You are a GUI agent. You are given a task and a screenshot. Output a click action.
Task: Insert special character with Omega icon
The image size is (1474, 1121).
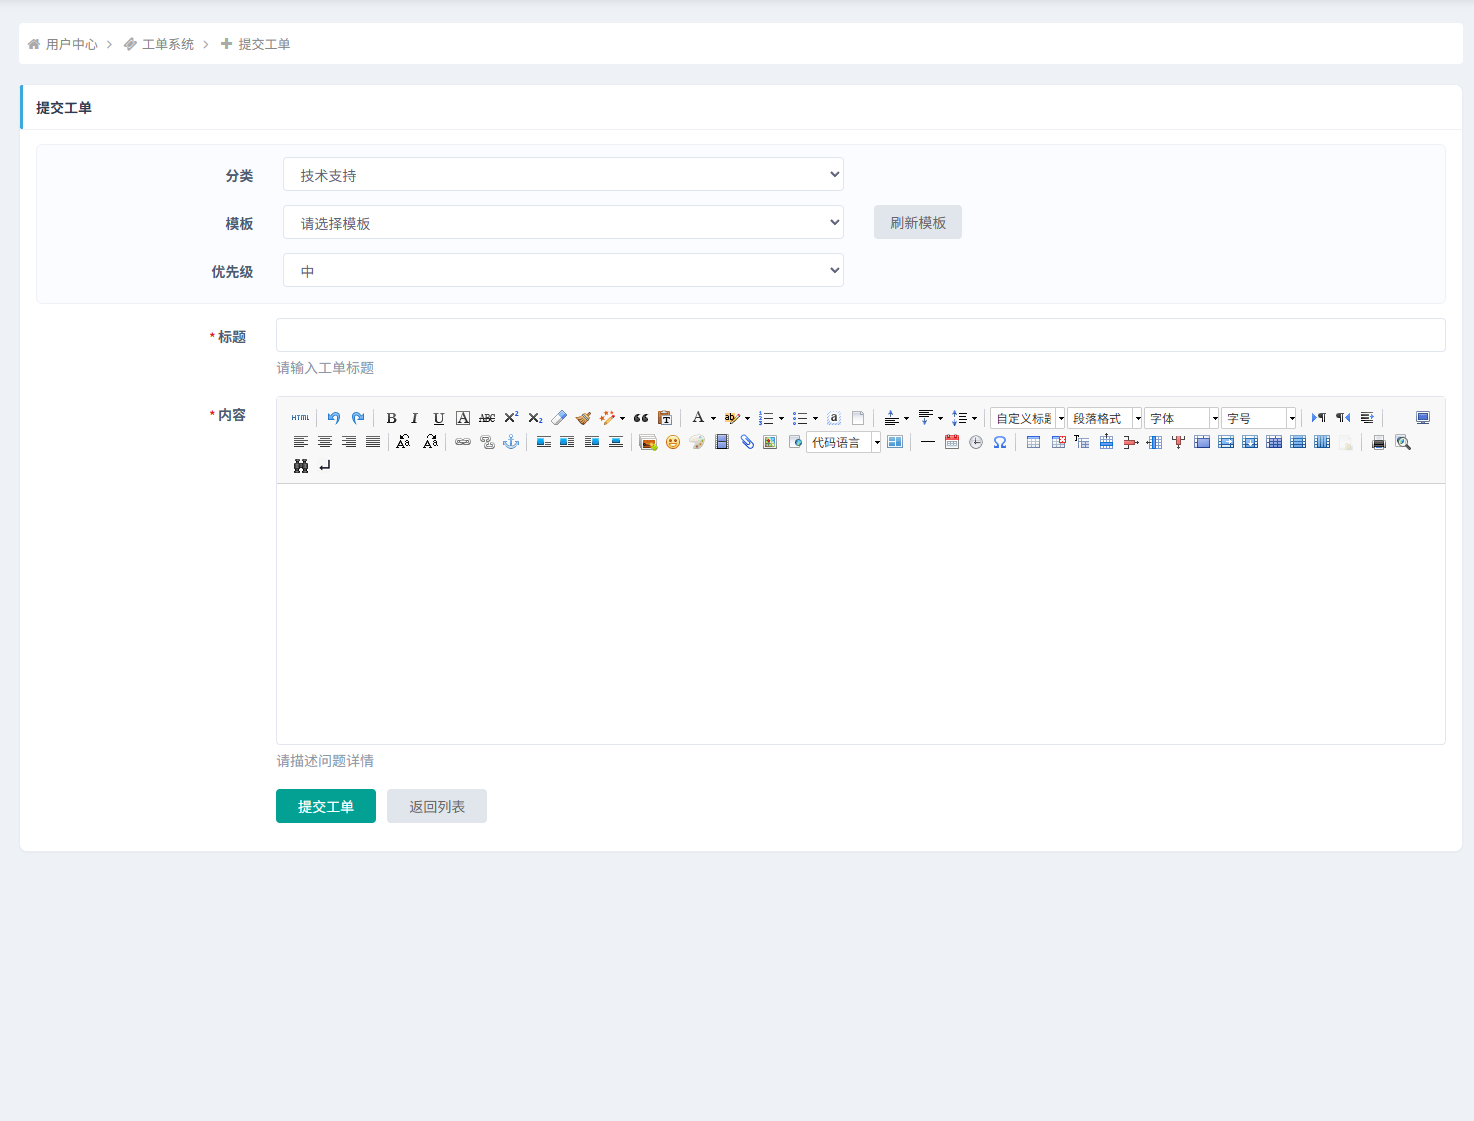click(1000, 442)
